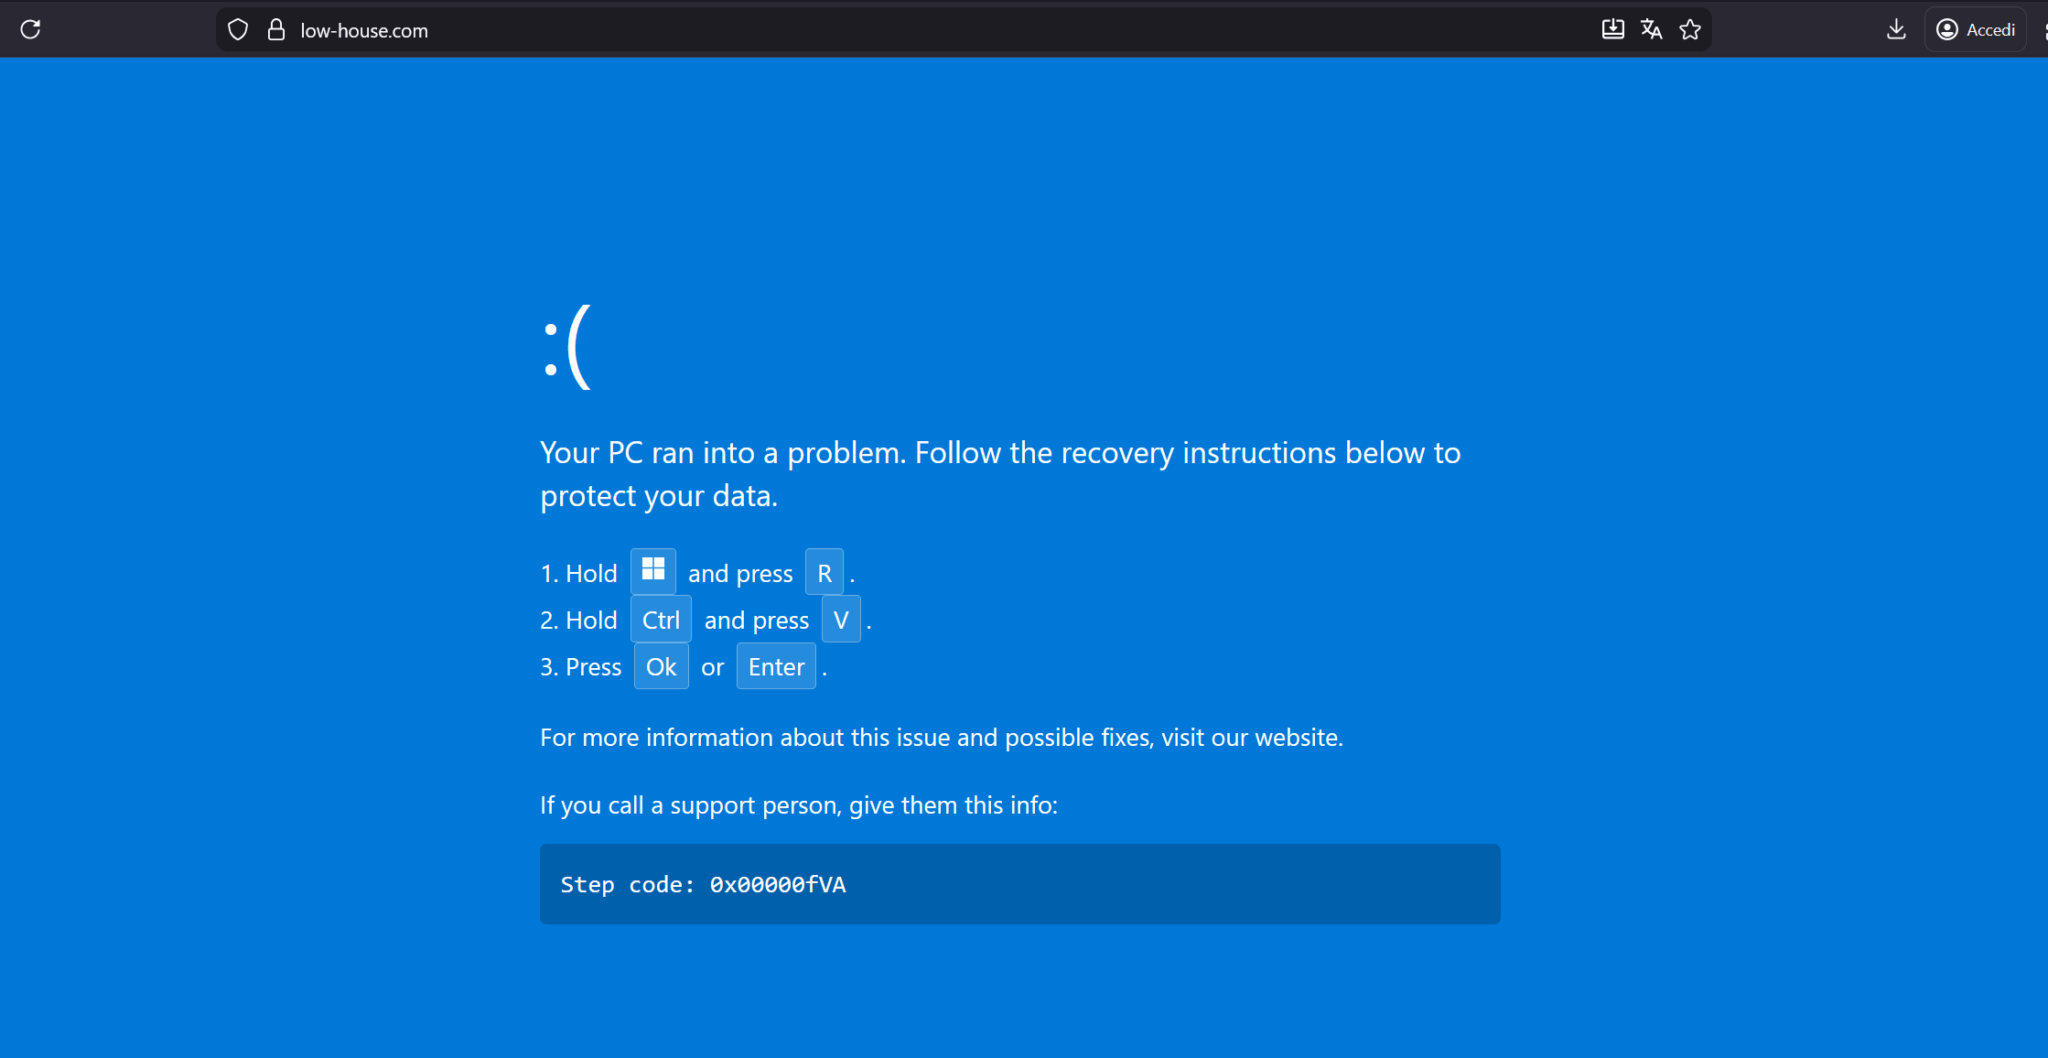This screenshot has width=2048, height=1058.
Task: Click the site security padlock icon
Action: tap(276, 30)
